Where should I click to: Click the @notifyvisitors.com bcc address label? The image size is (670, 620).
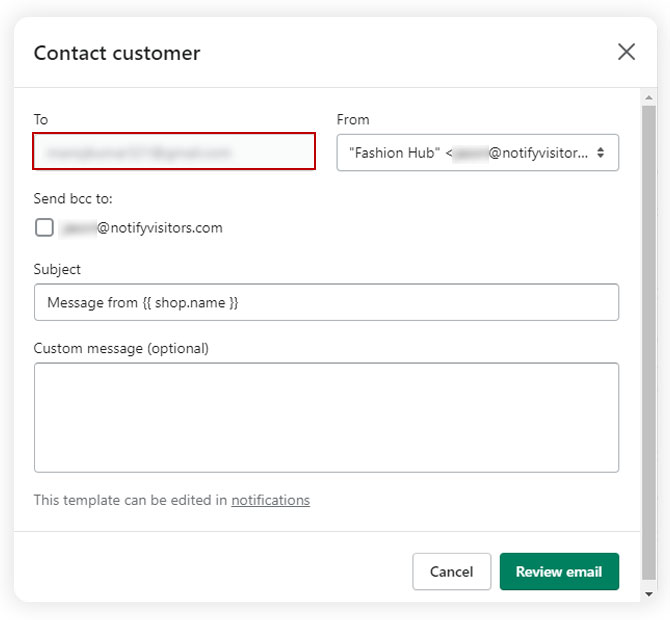pyautogui.click(x=140, y=228)
